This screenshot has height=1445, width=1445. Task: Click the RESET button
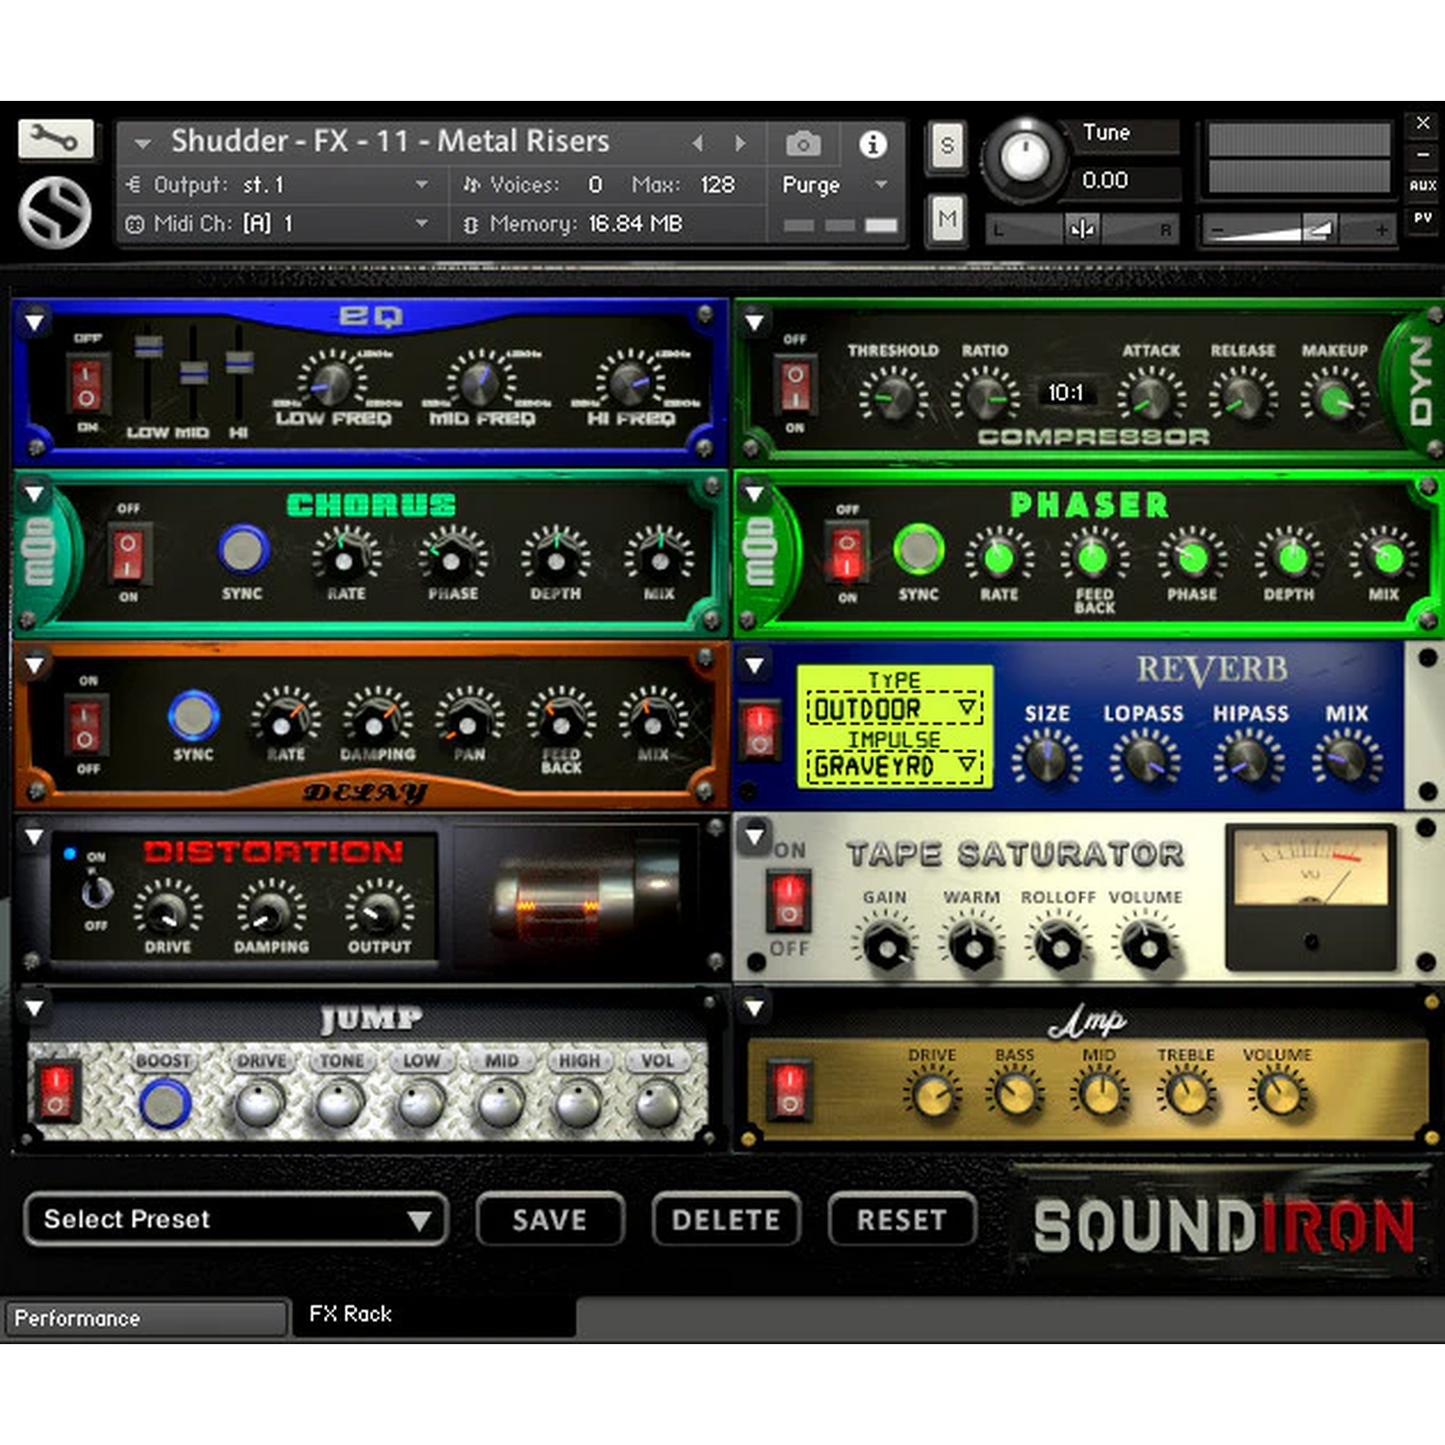click(x=901, y=1219)
